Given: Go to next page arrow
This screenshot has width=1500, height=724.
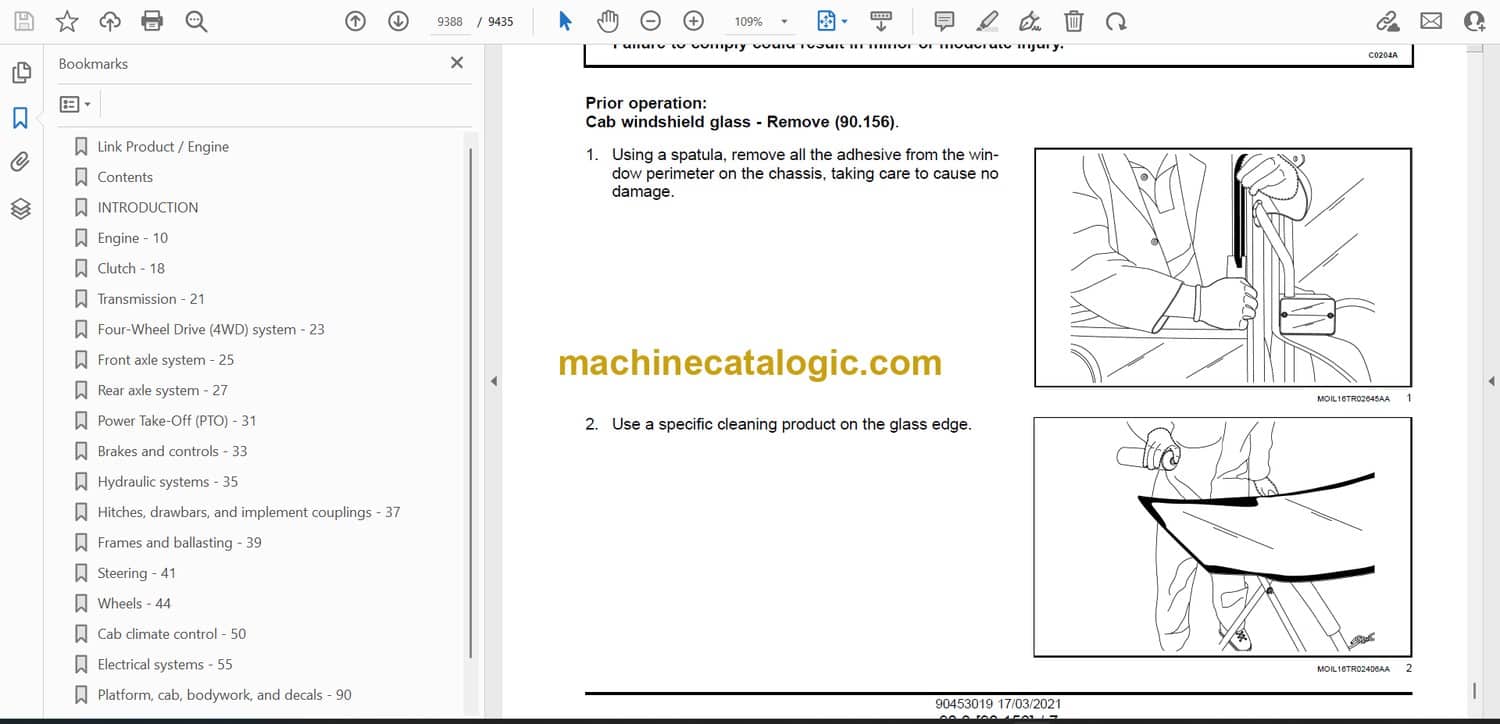Looking at the screenshot, I should (x=398, y=21).
